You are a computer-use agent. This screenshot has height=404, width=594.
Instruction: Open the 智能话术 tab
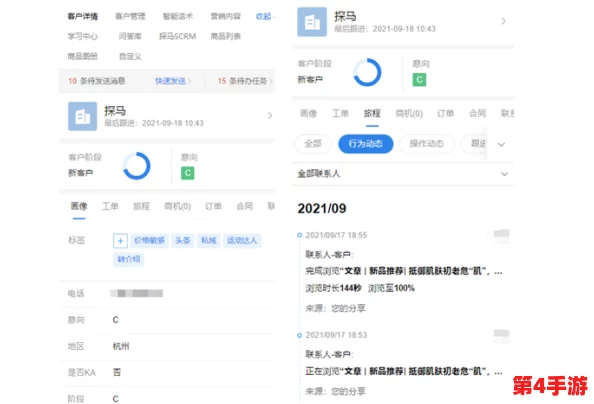[178, 16]
